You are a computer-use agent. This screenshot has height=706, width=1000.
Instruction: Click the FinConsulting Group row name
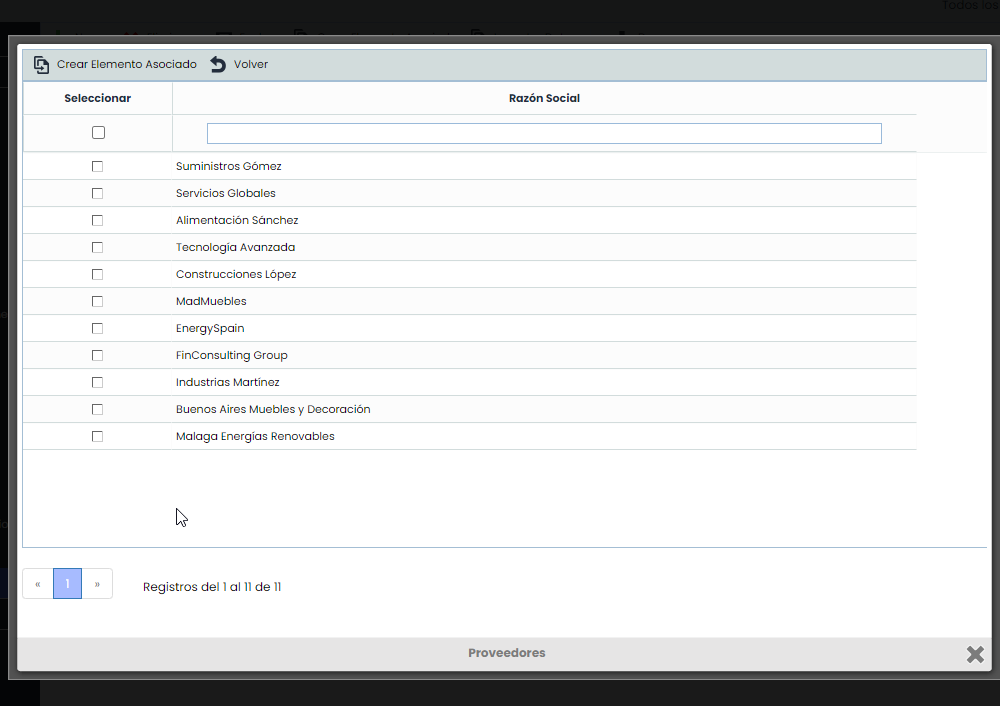pyautogui.click(x=231, y=355)
